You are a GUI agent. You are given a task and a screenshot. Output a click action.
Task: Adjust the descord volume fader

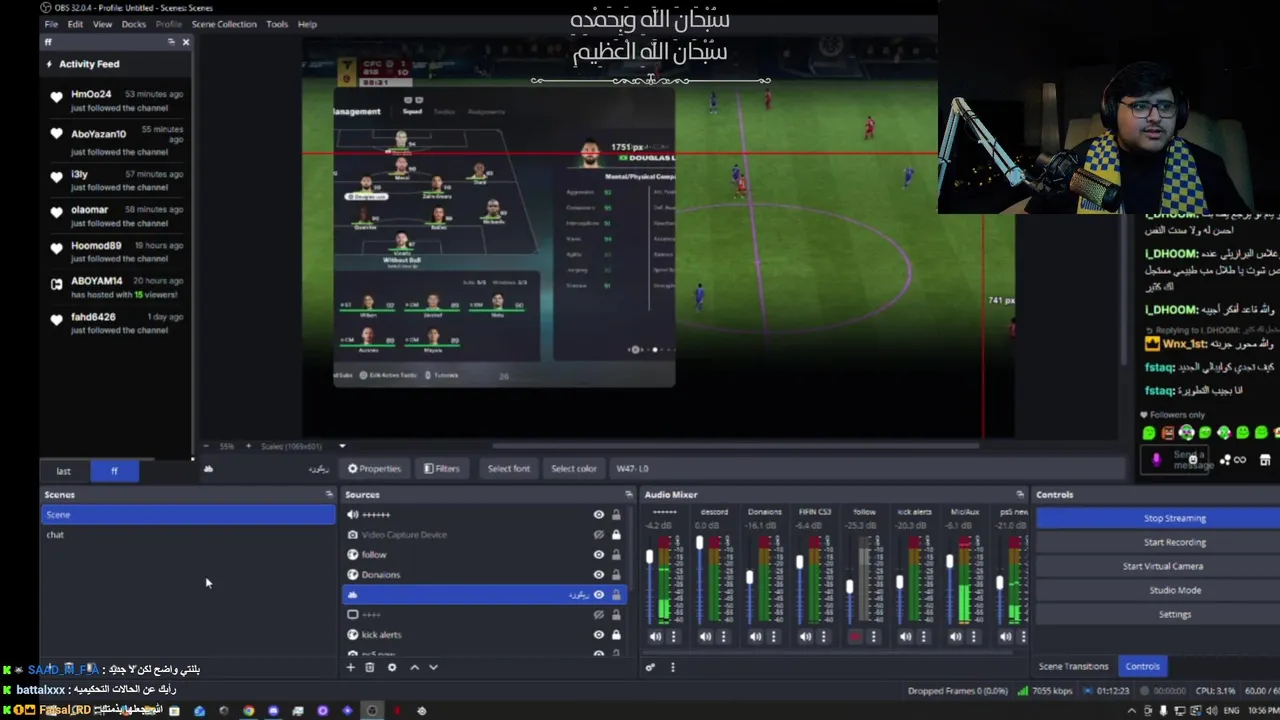(699, 545)
